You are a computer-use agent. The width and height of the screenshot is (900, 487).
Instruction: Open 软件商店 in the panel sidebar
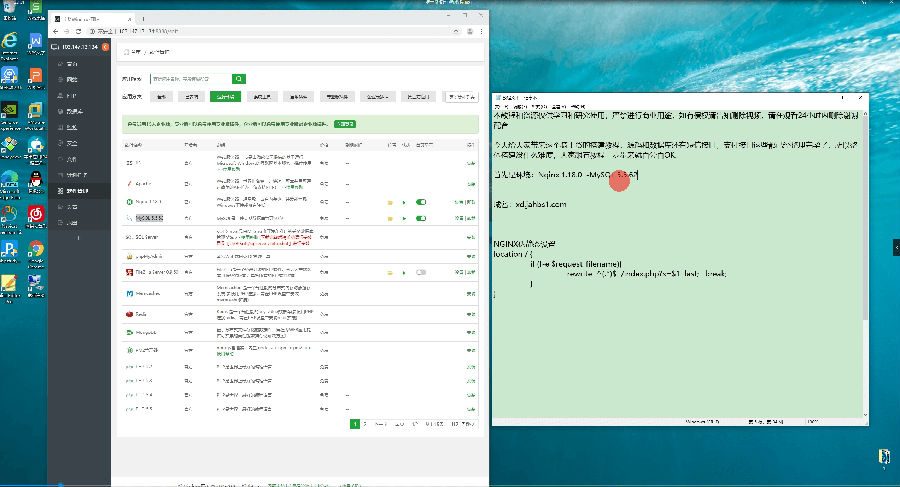pos(79,191)
